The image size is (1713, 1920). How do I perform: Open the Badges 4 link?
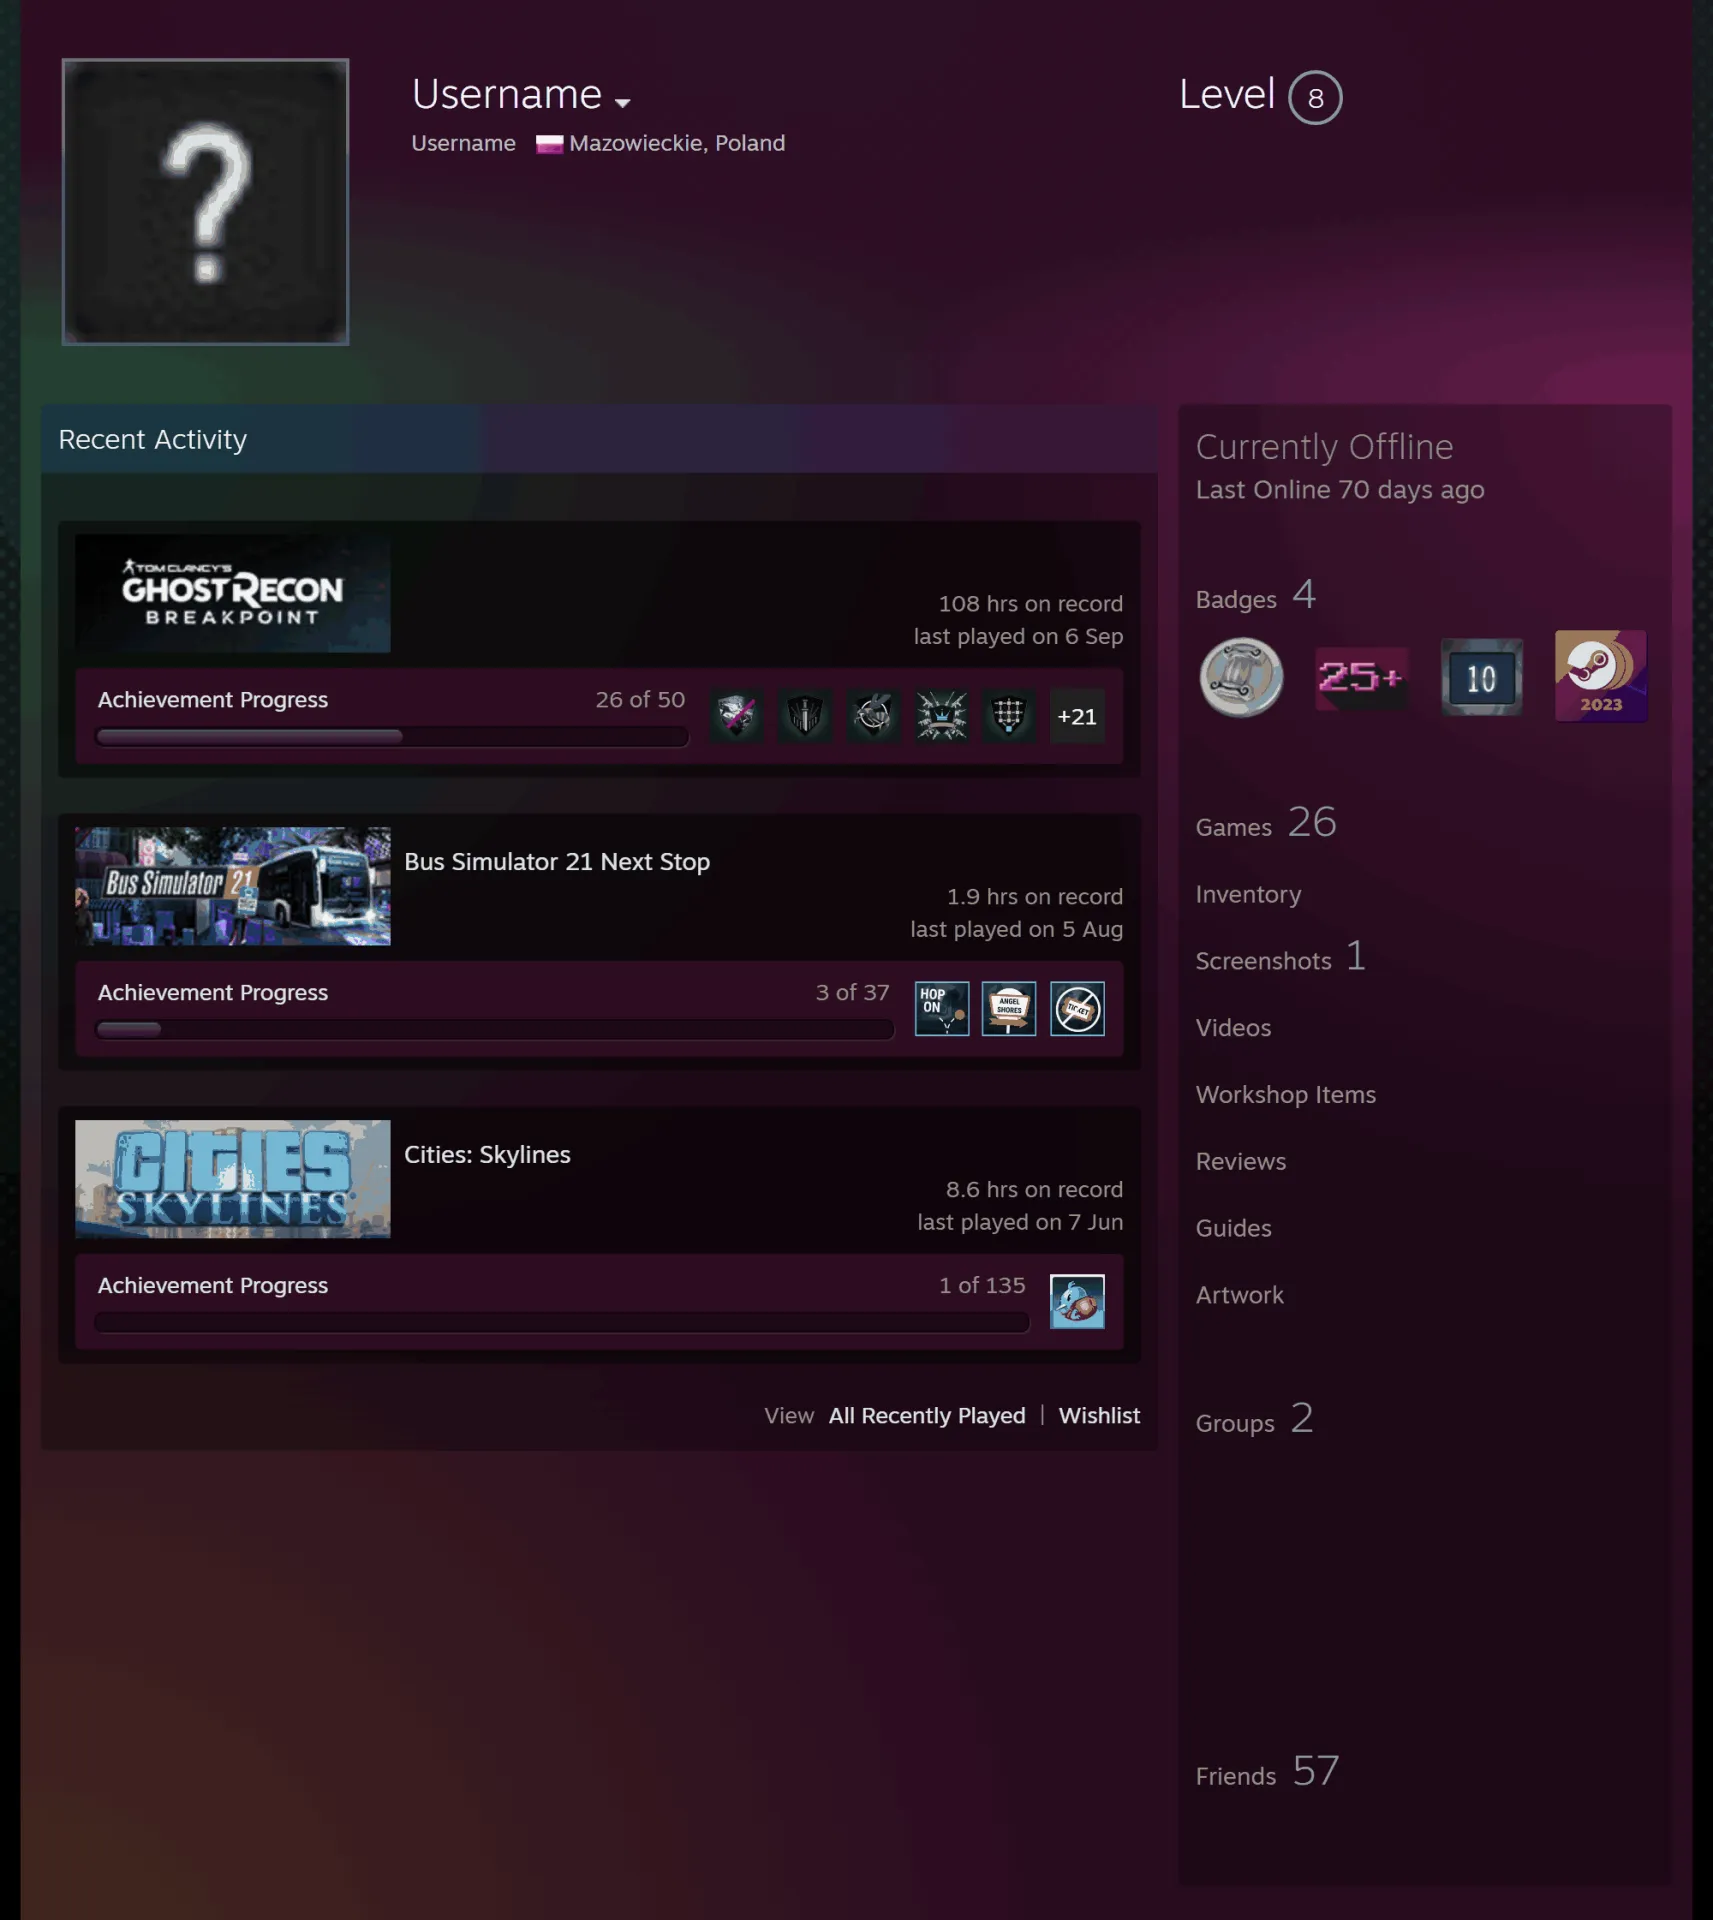(1256, 596)
